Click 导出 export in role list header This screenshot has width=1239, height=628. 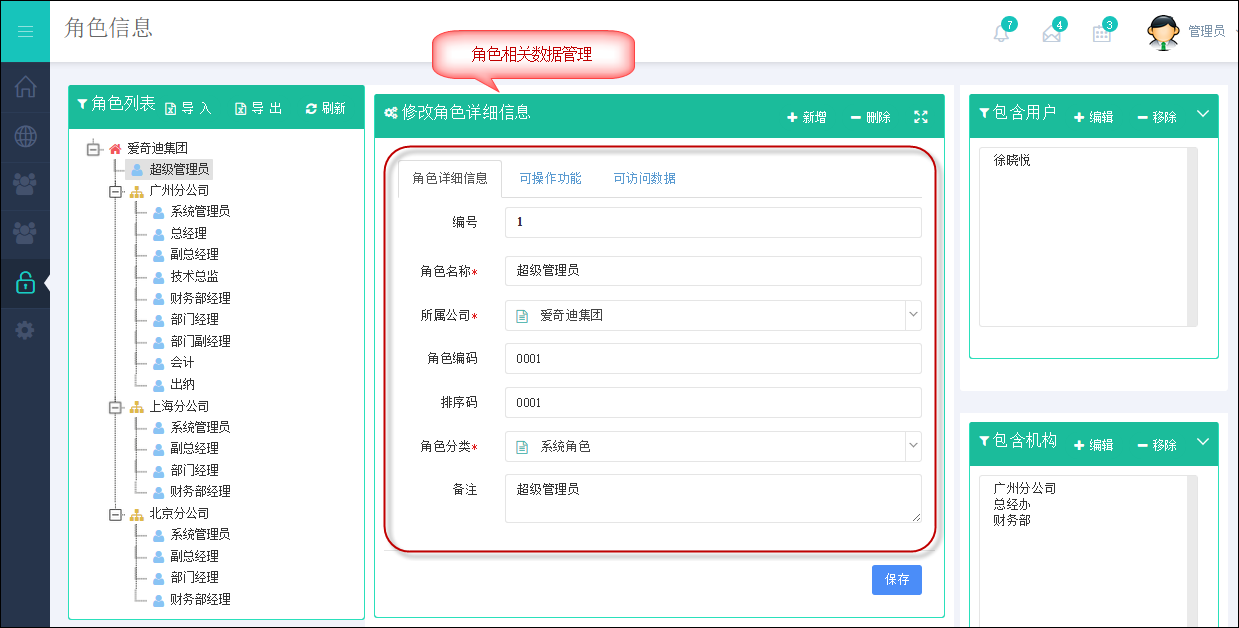click(x=258, y=108)
